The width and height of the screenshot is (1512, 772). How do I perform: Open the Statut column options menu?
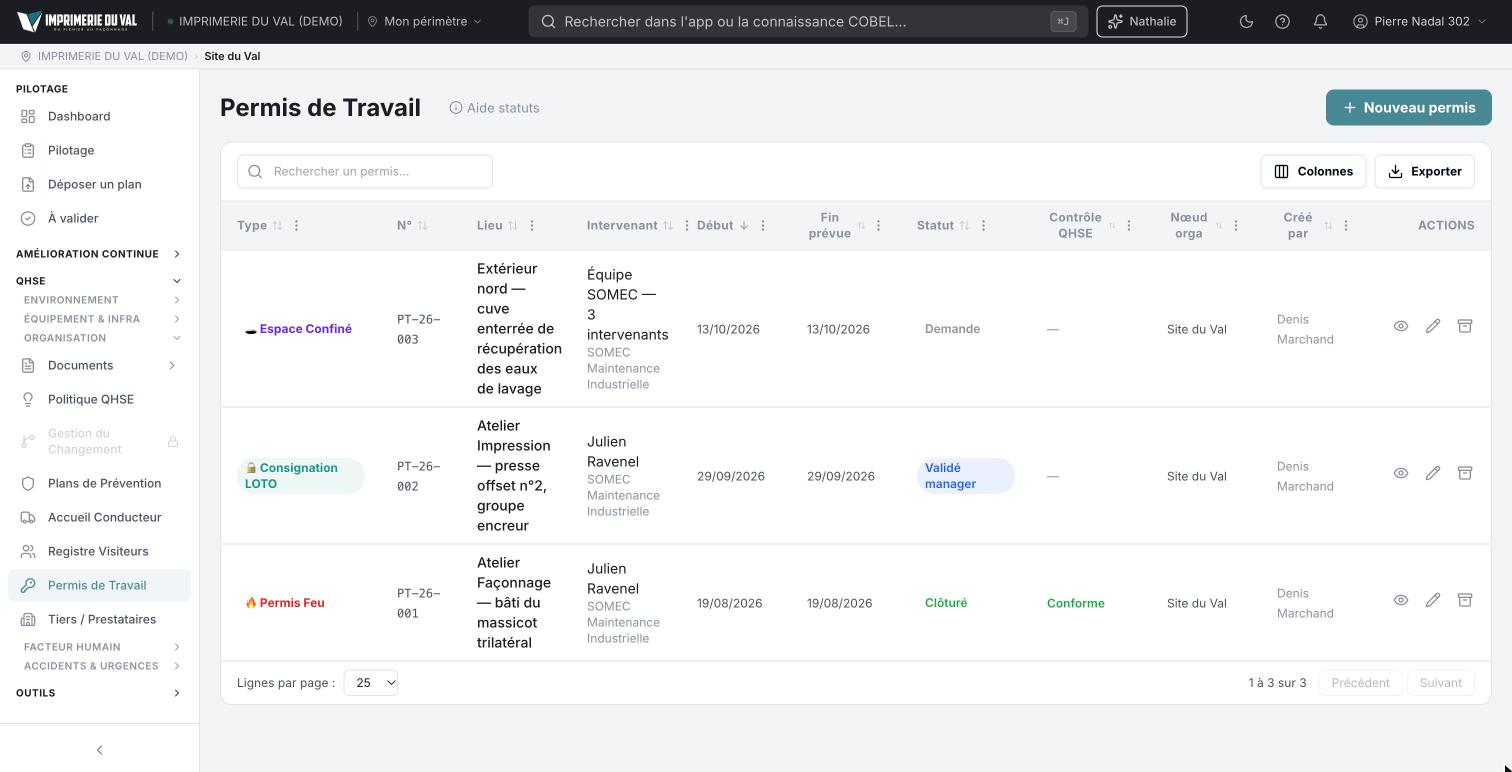click(x=983, y=226)
